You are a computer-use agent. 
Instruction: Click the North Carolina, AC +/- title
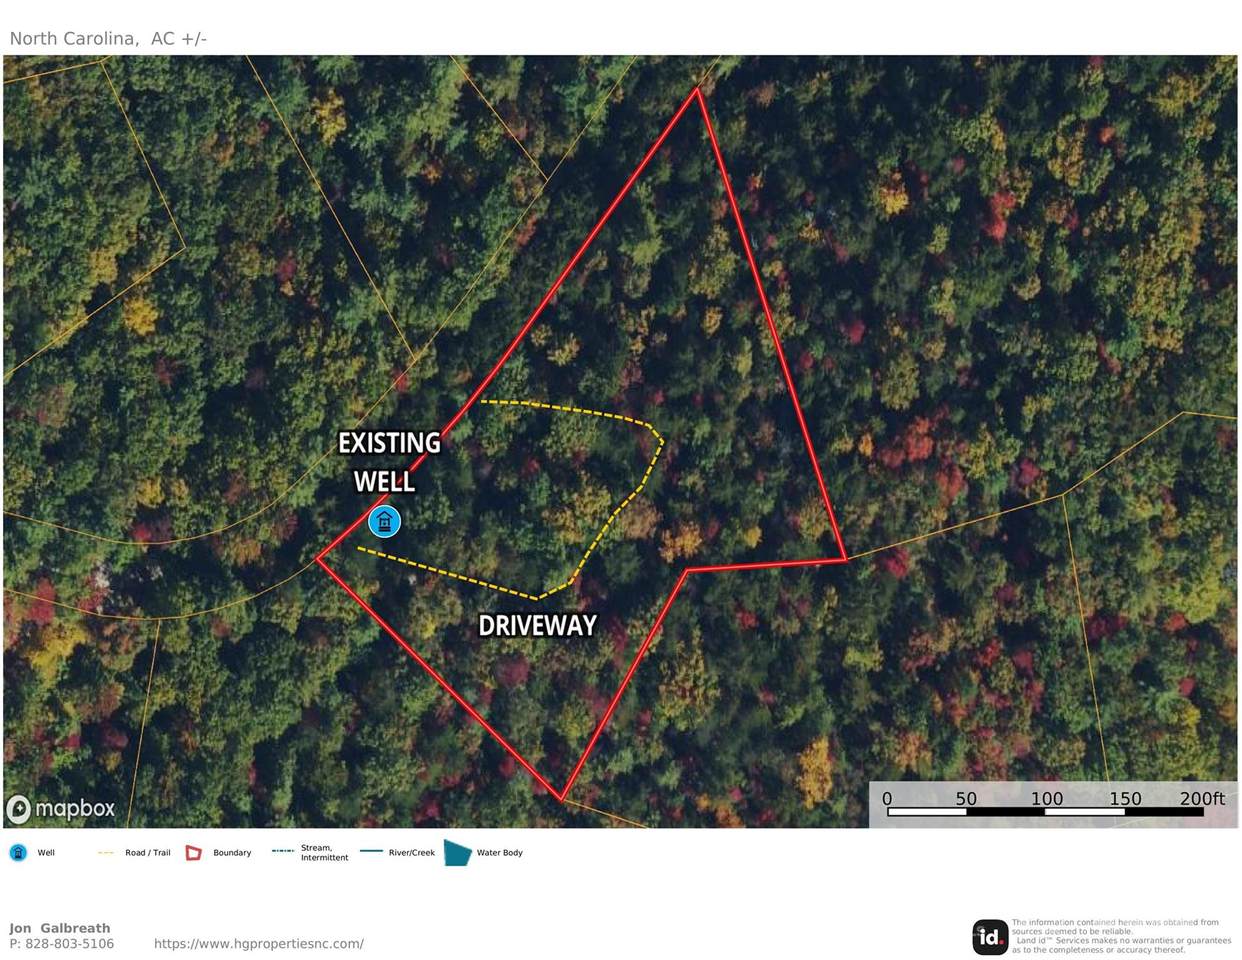pos(108,39)
